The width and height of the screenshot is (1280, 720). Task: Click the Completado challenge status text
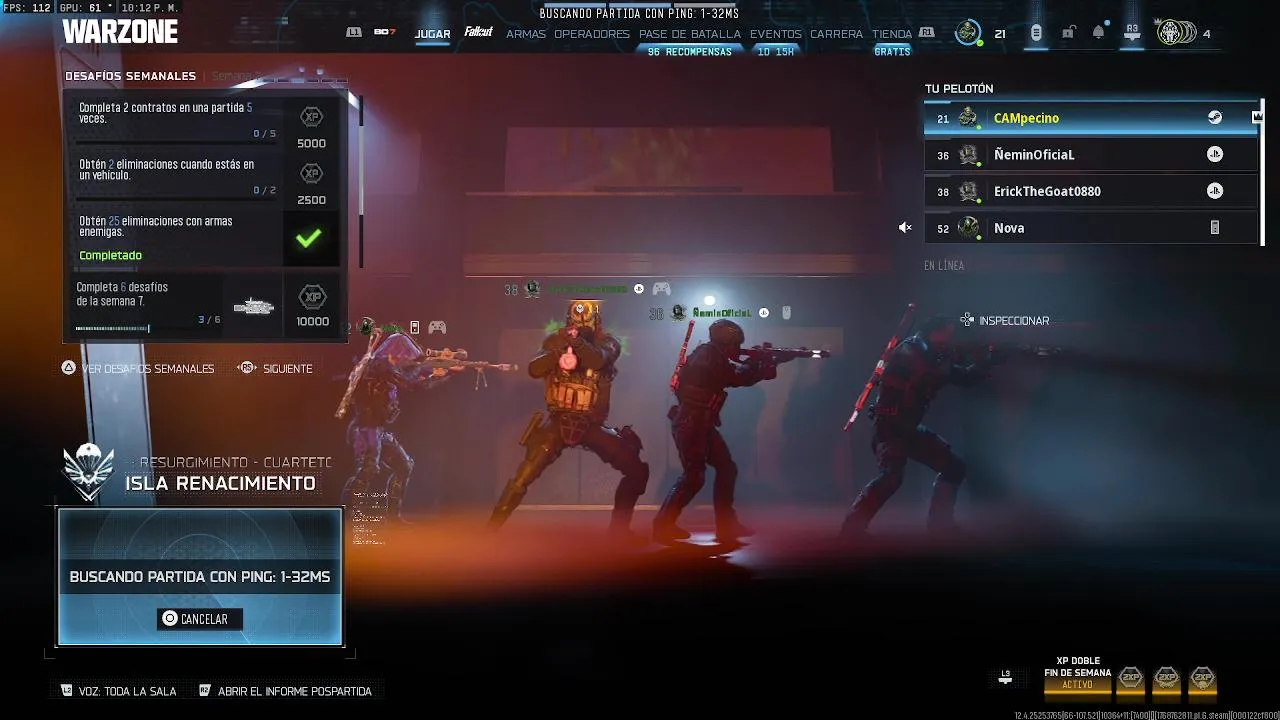pyautogui.click(x=110, y=255)
